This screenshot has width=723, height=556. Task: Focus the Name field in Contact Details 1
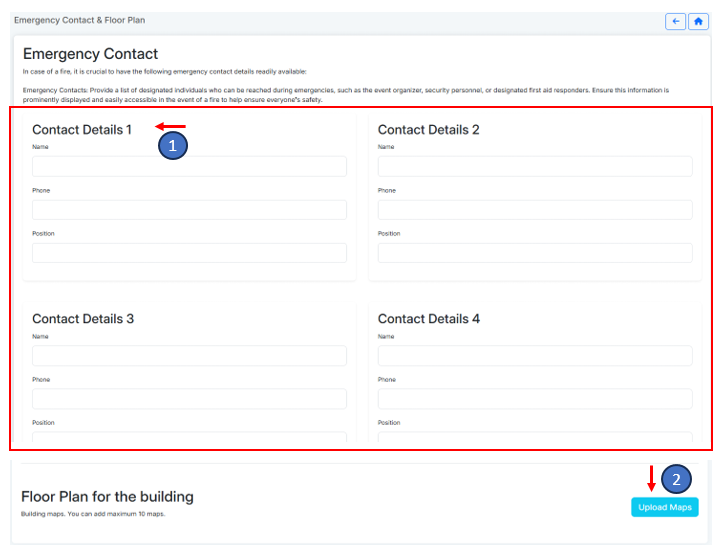tap(189, 166)
